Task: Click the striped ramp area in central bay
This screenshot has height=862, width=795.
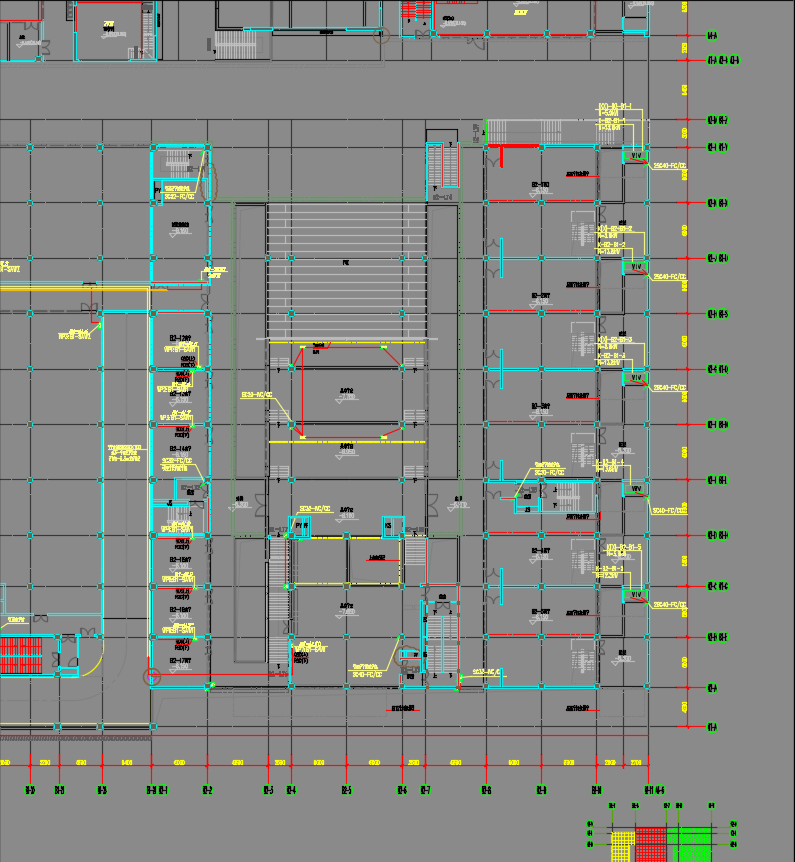Action: point(346,270)
